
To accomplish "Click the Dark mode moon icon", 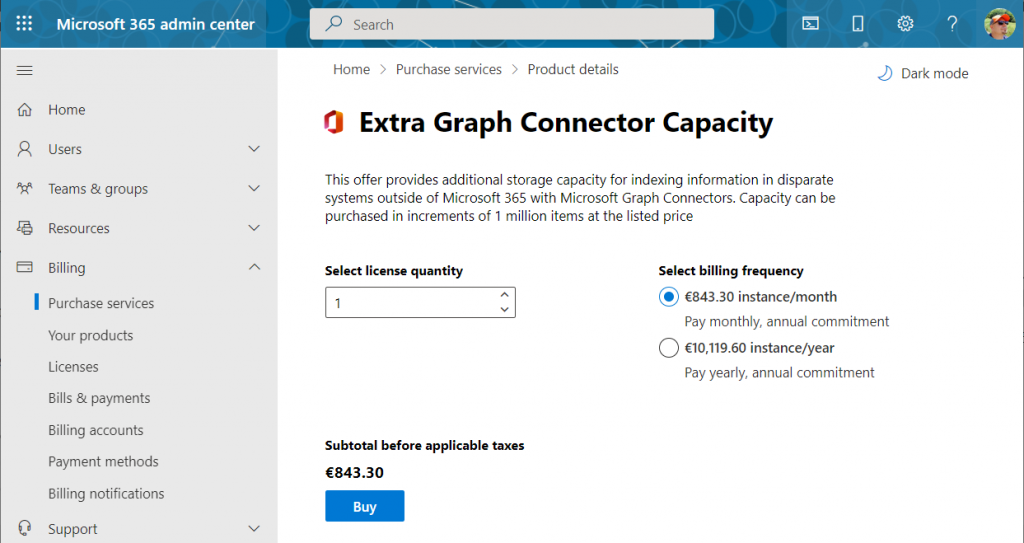I will pos(885,73).
